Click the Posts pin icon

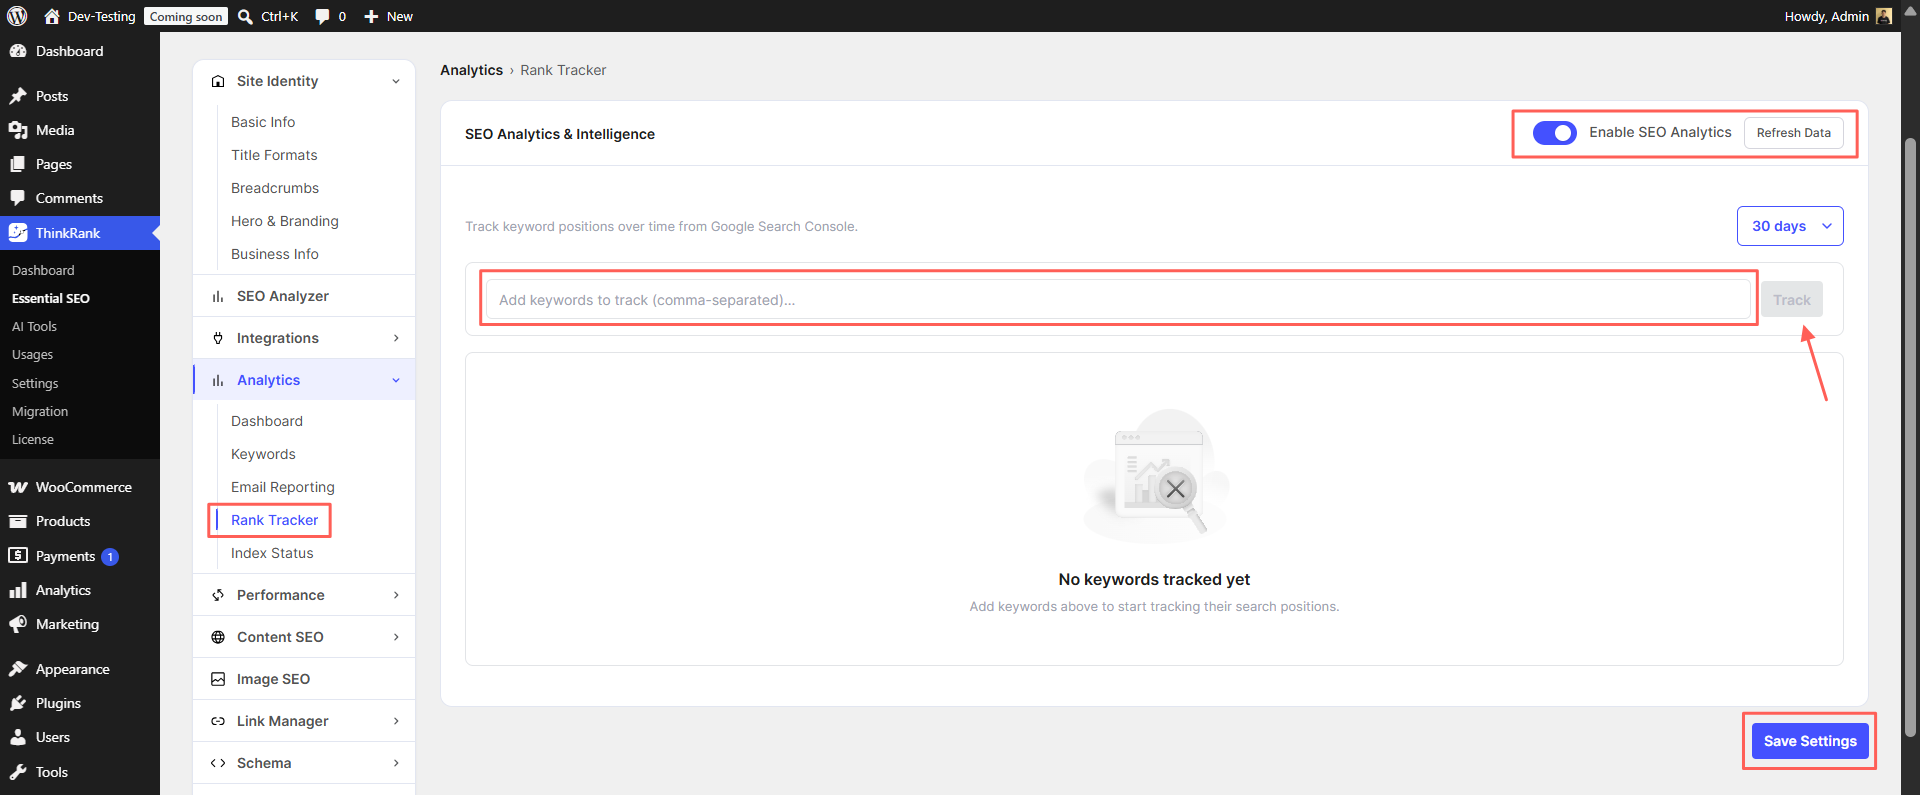18,96
